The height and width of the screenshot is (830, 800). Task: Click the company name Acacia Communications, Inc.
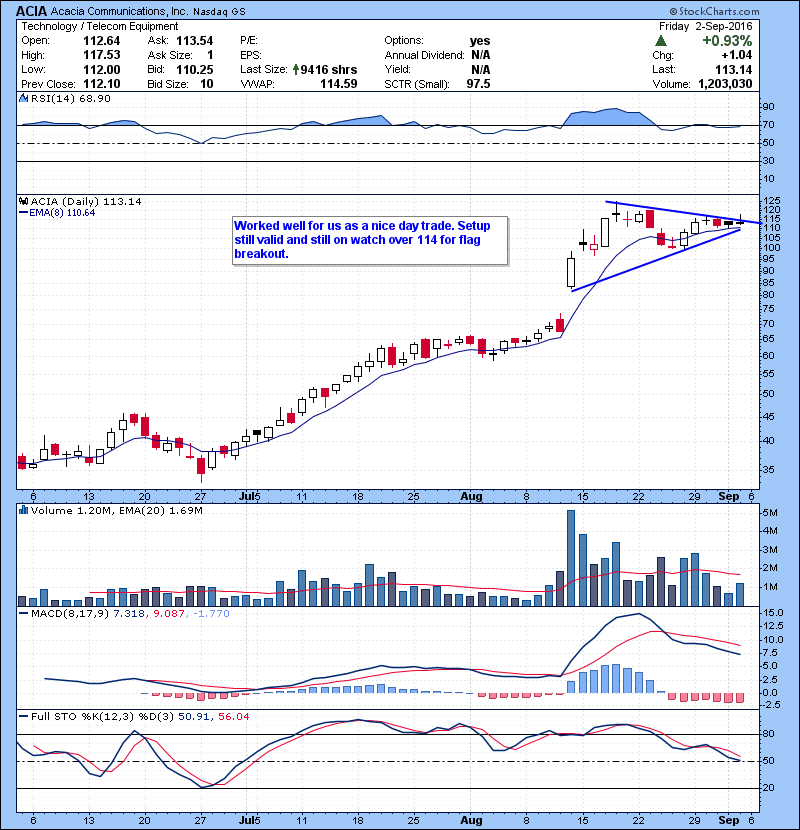119,11
